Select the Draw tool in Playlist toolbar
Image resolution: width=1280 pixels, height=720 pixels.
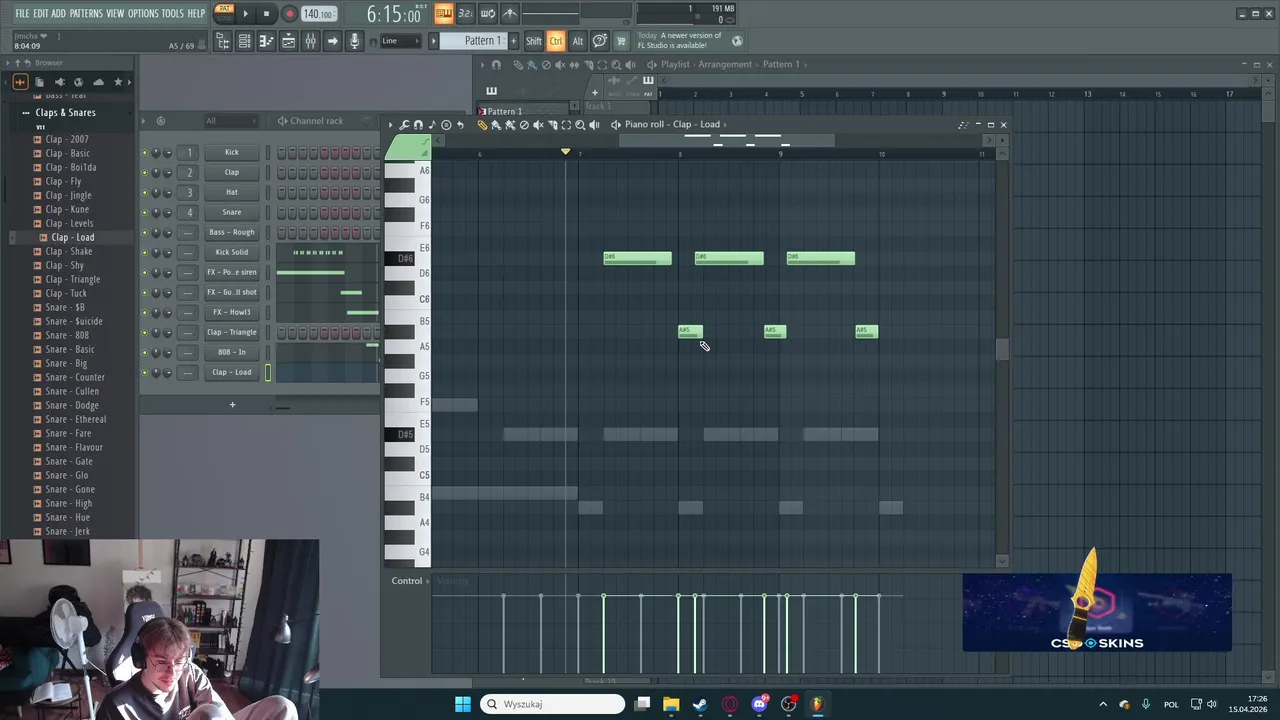[518, 64]
